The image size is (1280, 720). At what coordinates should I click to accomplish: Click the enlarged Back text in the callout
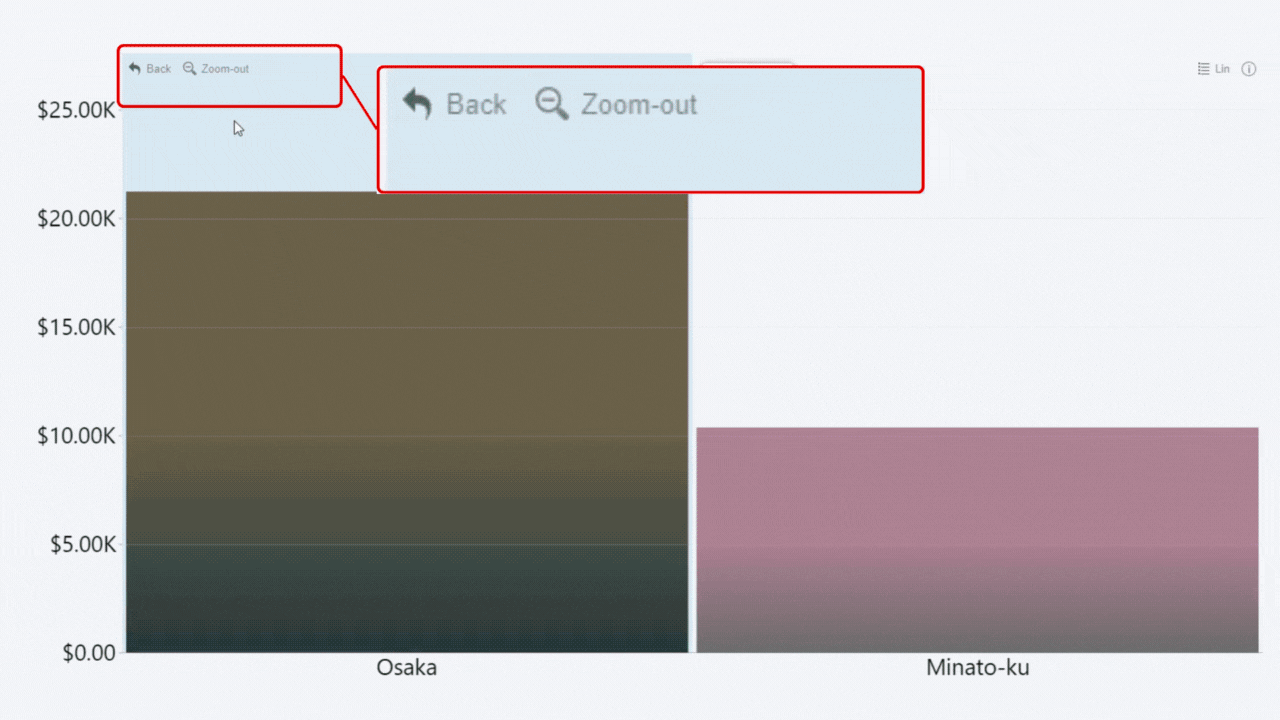(476, 104)
